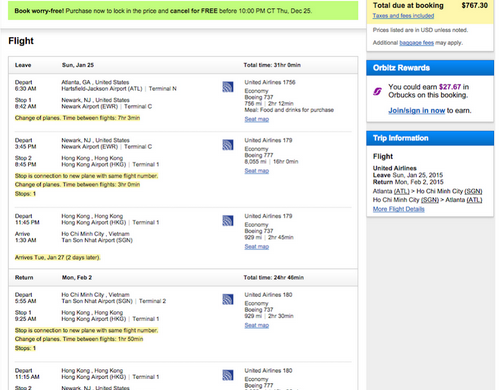
Task: Click SGN abbreviation in Atlanta > Ho Chi Minh line
Action: click(x=473, y=191)
